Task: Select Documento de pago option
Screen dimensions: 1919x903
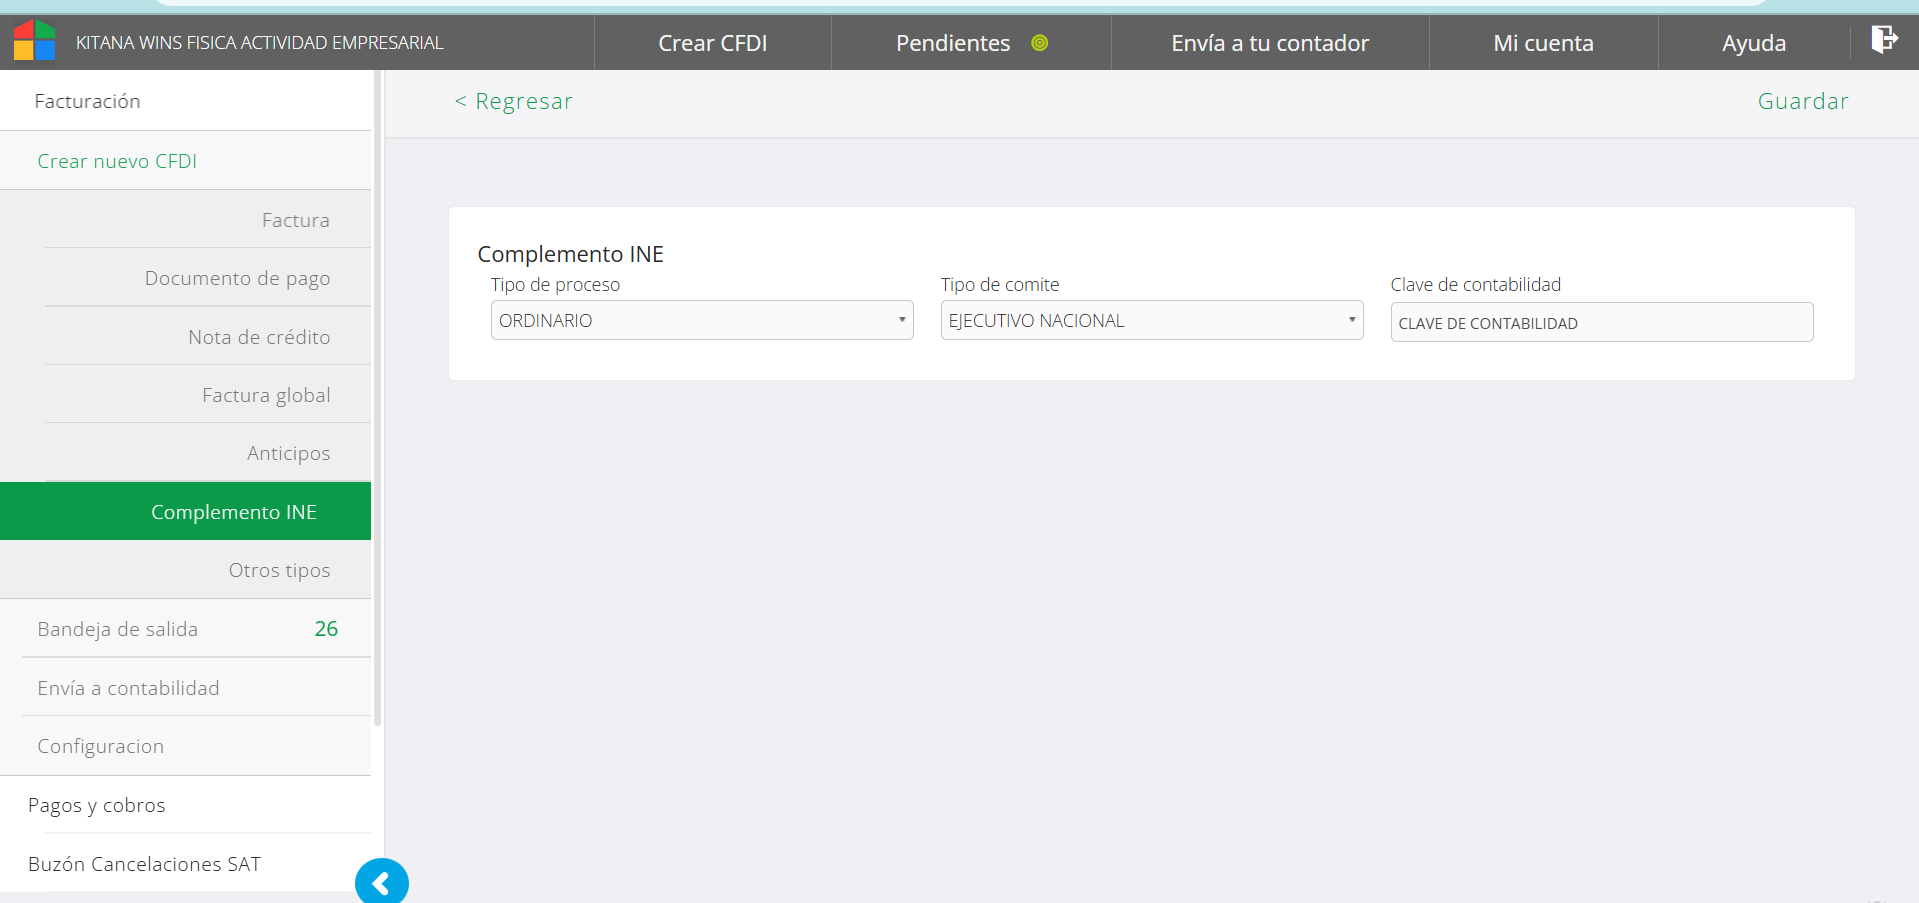Action: (x=237, y=278)
